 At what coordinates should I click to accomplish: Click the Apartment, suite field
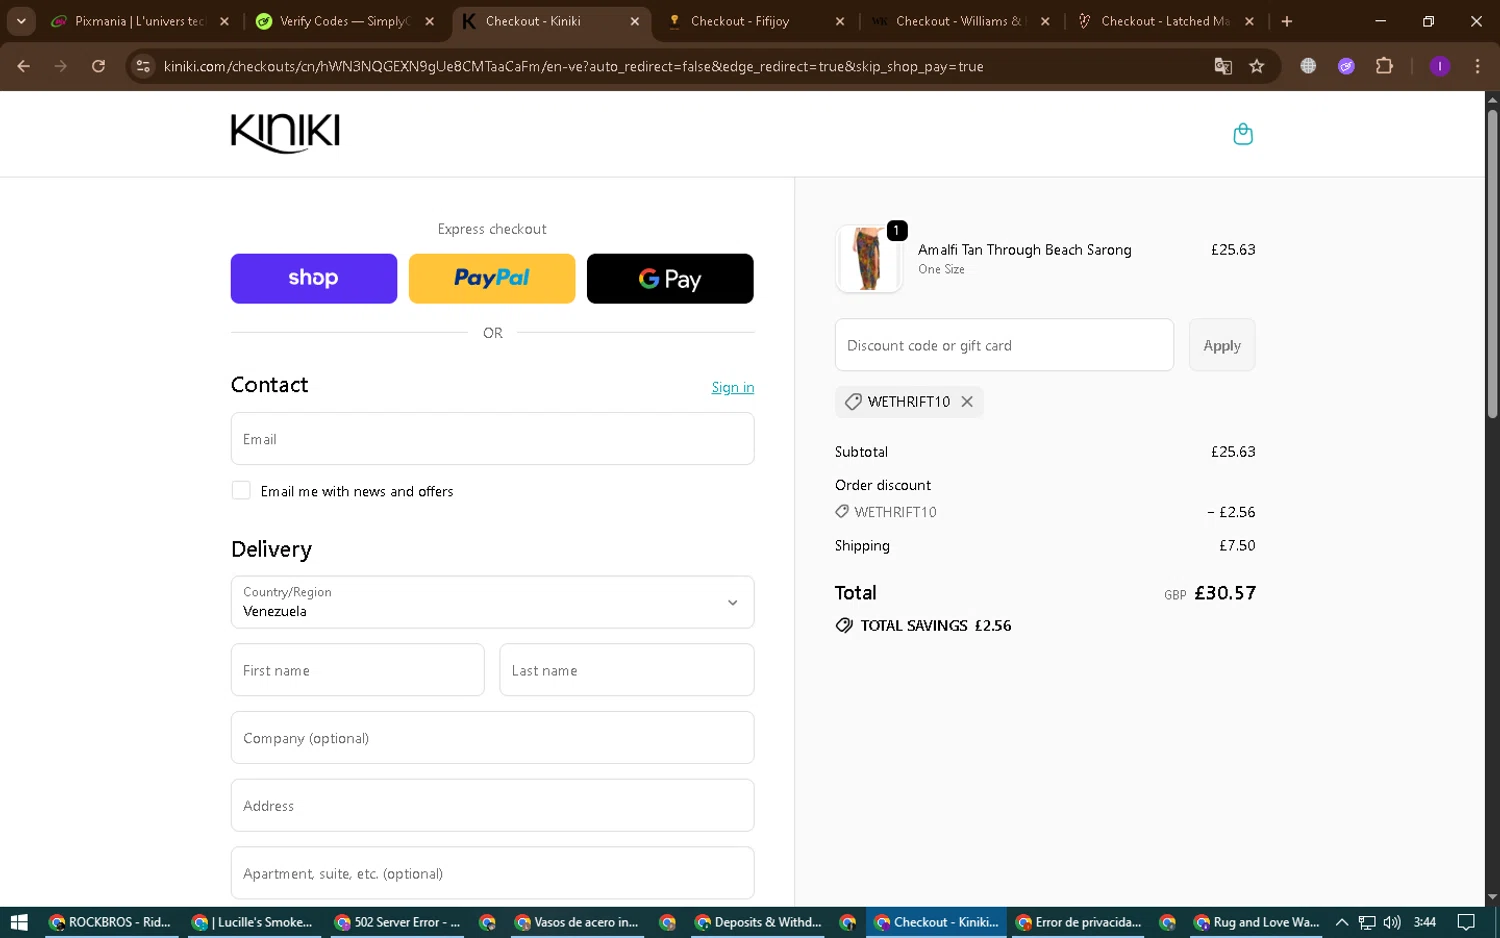point(492,873)
